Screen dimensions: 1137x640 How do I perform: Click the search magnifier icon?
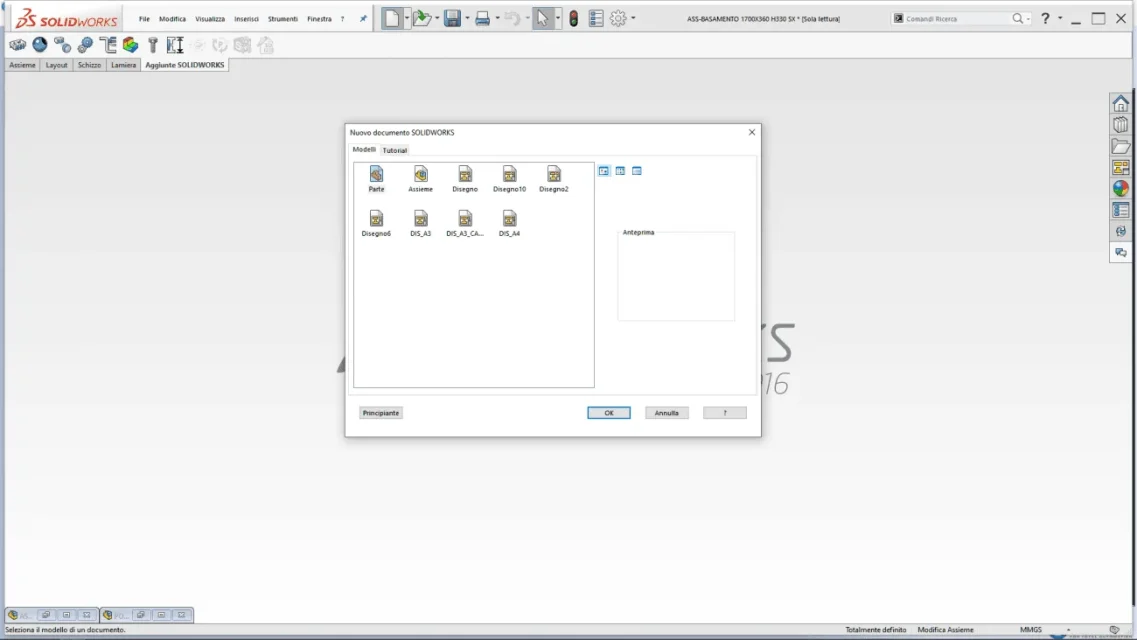tap(1018, 19)
